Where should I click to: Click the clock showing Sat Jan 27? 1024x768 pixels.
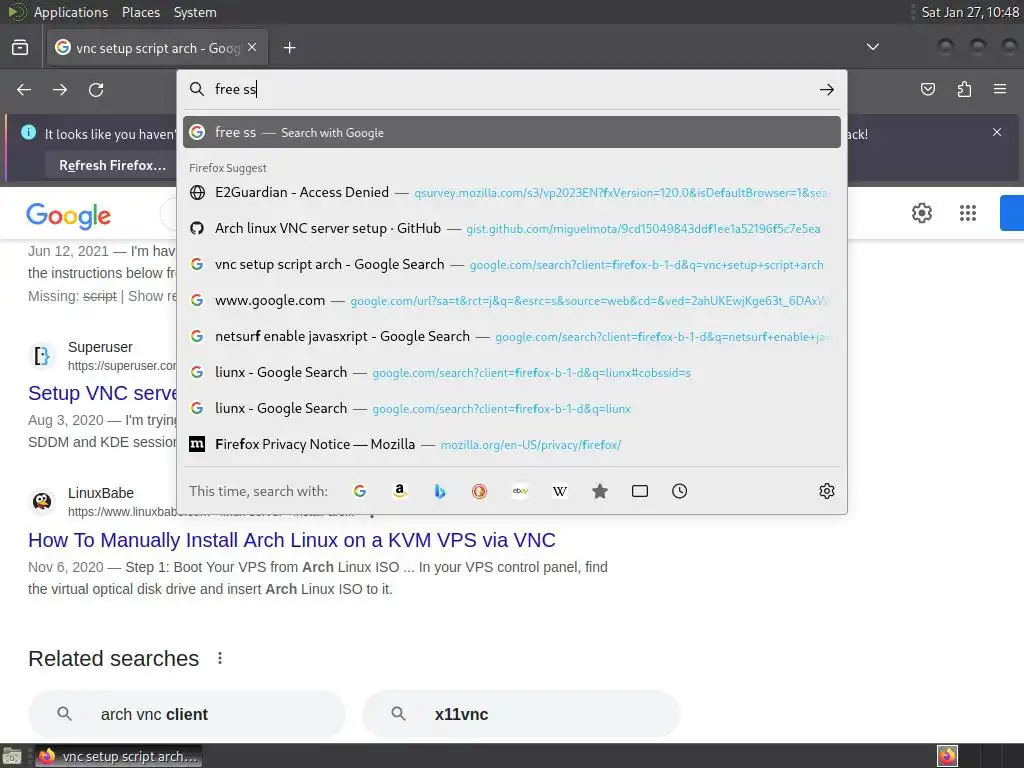pyautogui.click(x=970, y=12)
